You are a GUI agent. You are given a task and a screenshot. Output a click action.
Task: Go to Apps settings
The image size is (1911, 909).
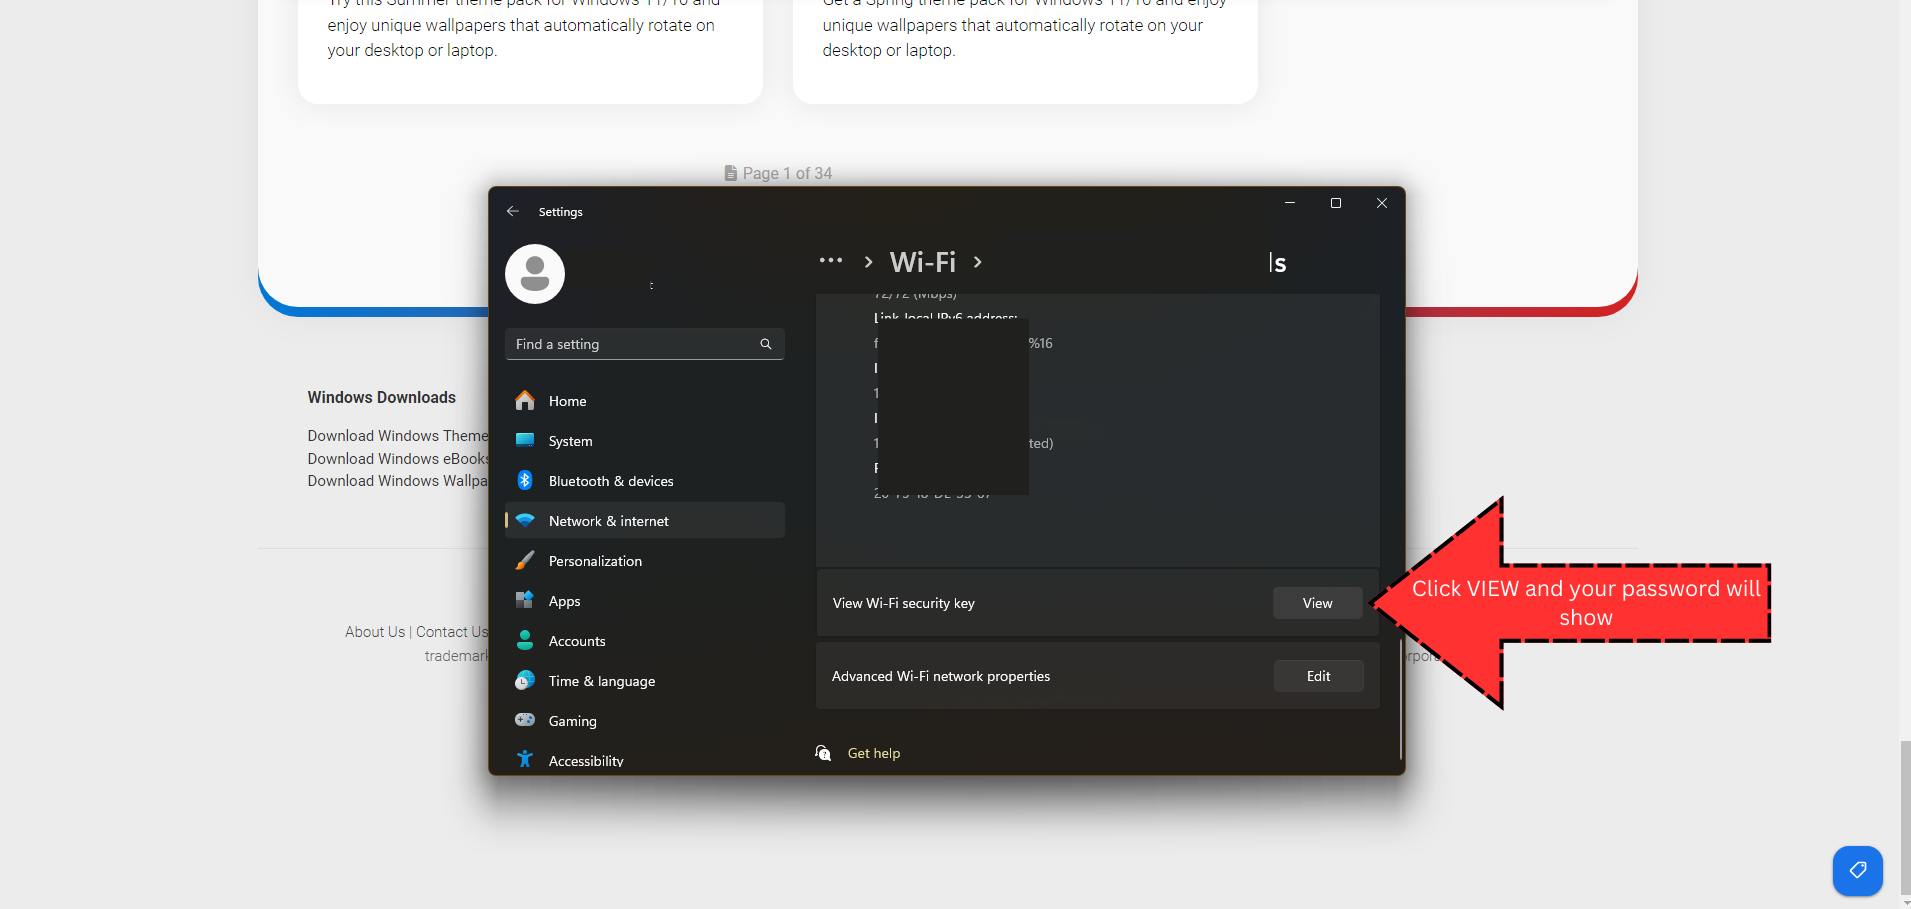point(645,601)
